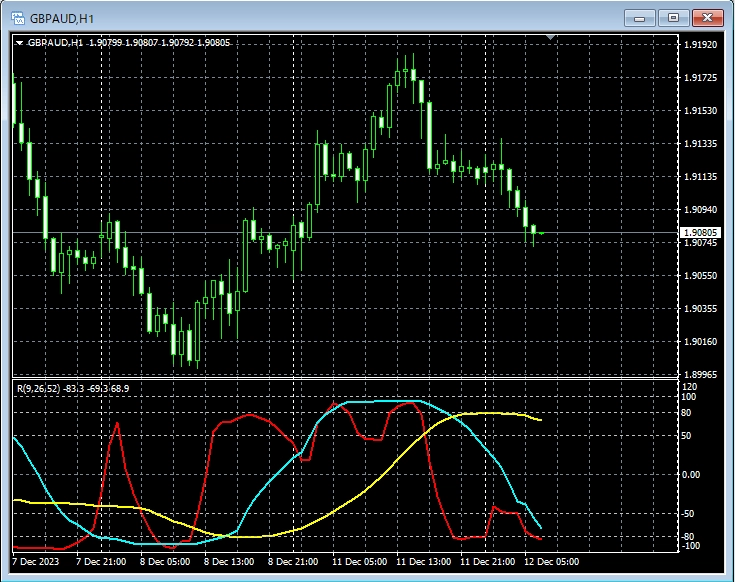Click the GBPAUD,H1 OHLC text in chart
This screenshot has width=736, height=582.
[129, 43]
